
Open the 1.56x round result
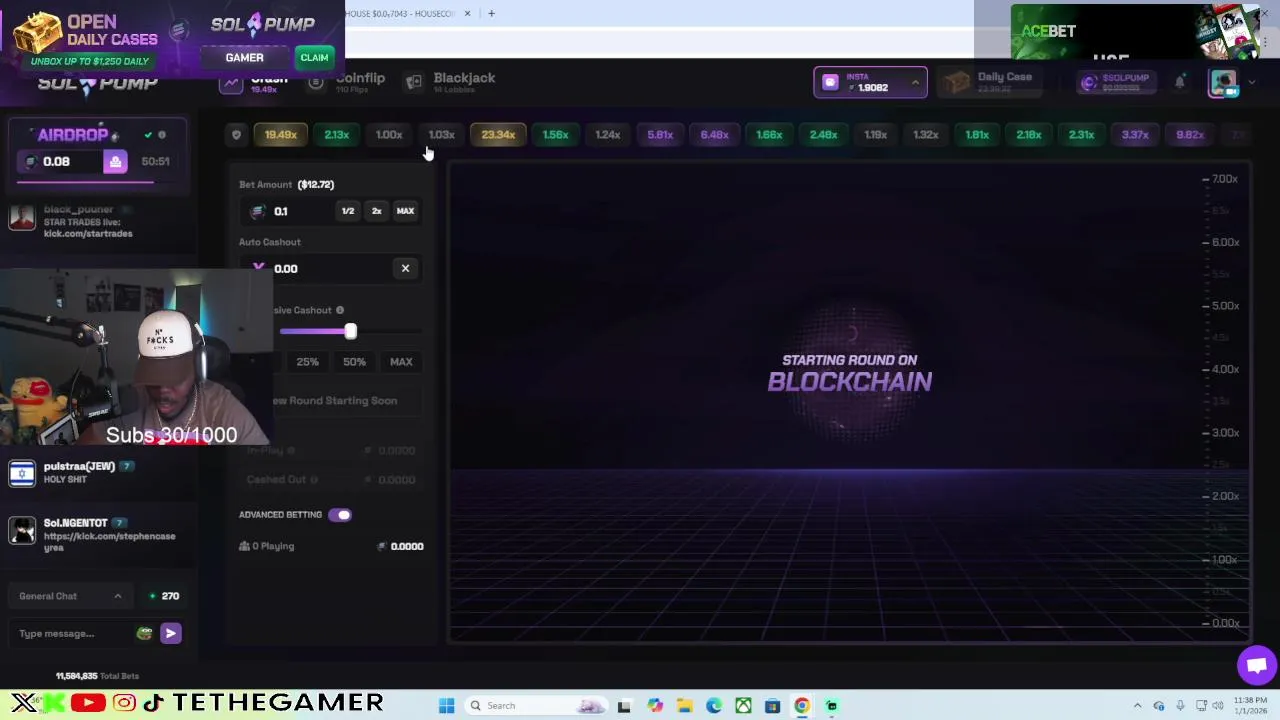tap(555, 135)
